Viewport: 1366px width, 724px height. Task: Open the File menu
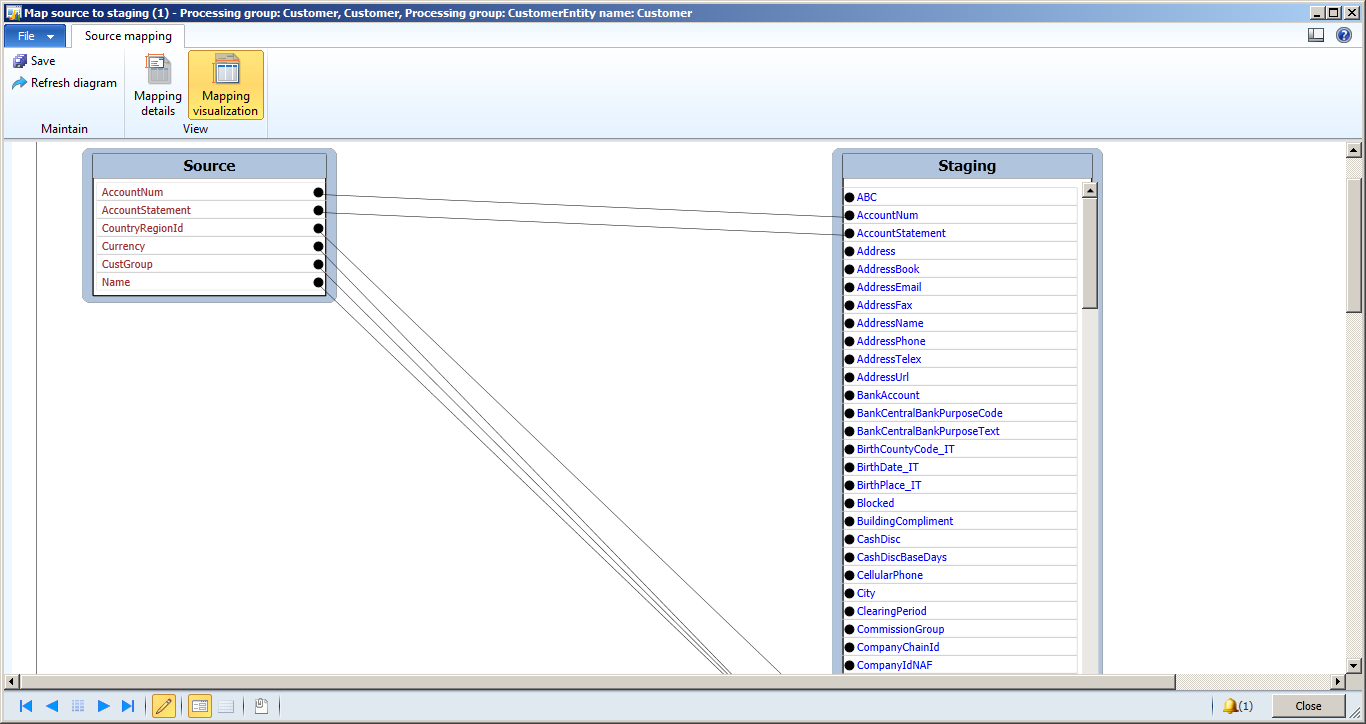(x=28, y=34)
